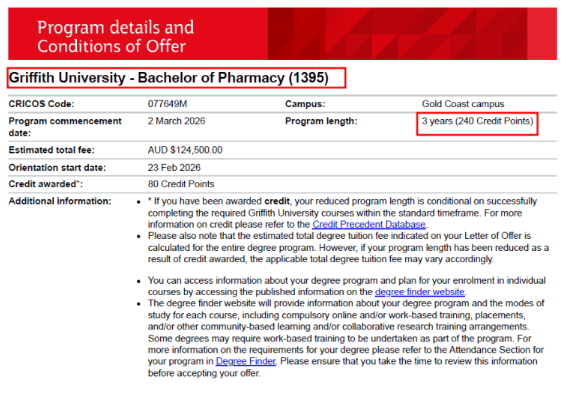The width and height of the screenshot is (563, 396).
Task: Open the Credit Precedent Database link
Action: (369, 224)
